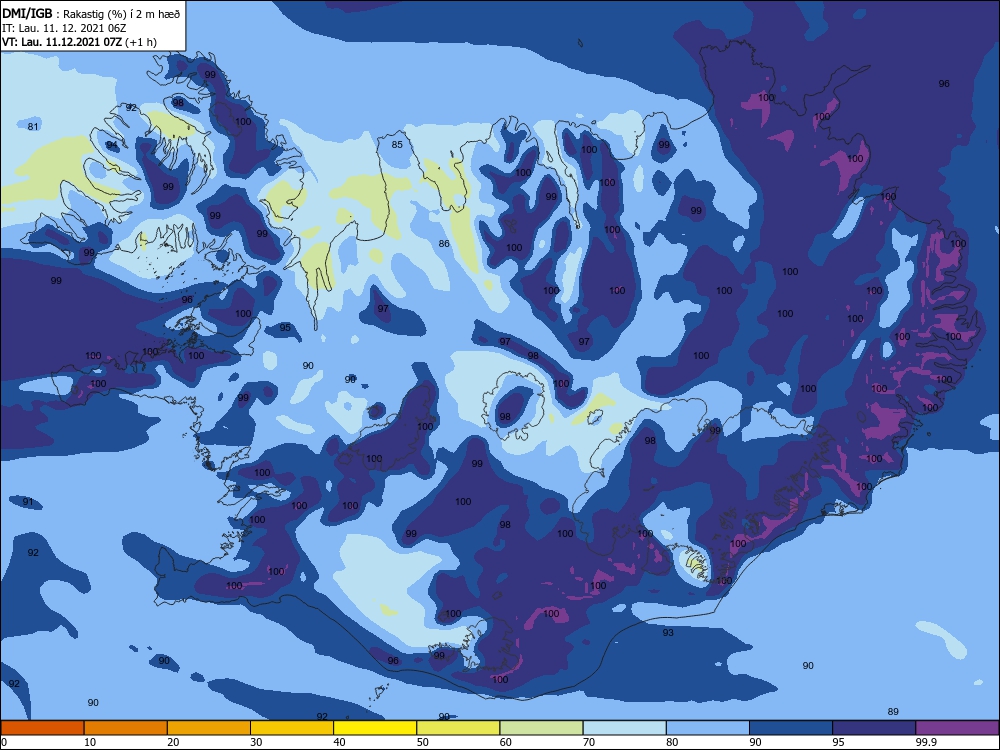Click the color scale tick label "10"
This screenshot has width=1000, height=750.
(90, 742)
